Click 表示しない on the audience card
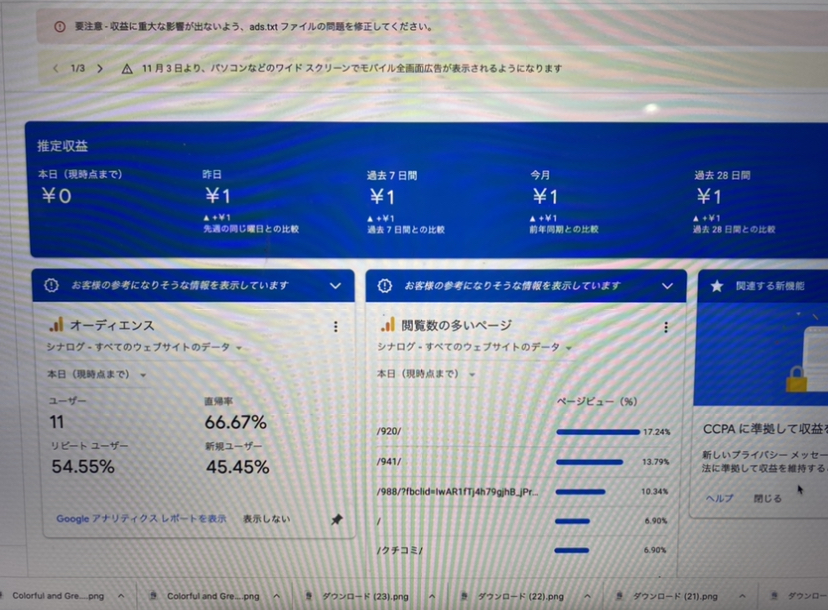828x610 pixels. [266, 519]
